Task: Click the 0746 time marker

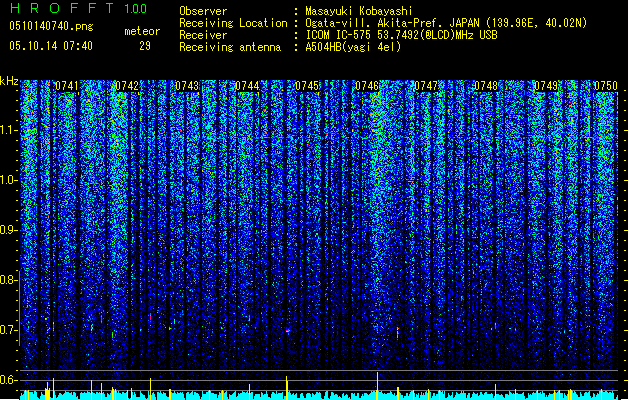Action: pyautogui.click(x=367, y=86)
